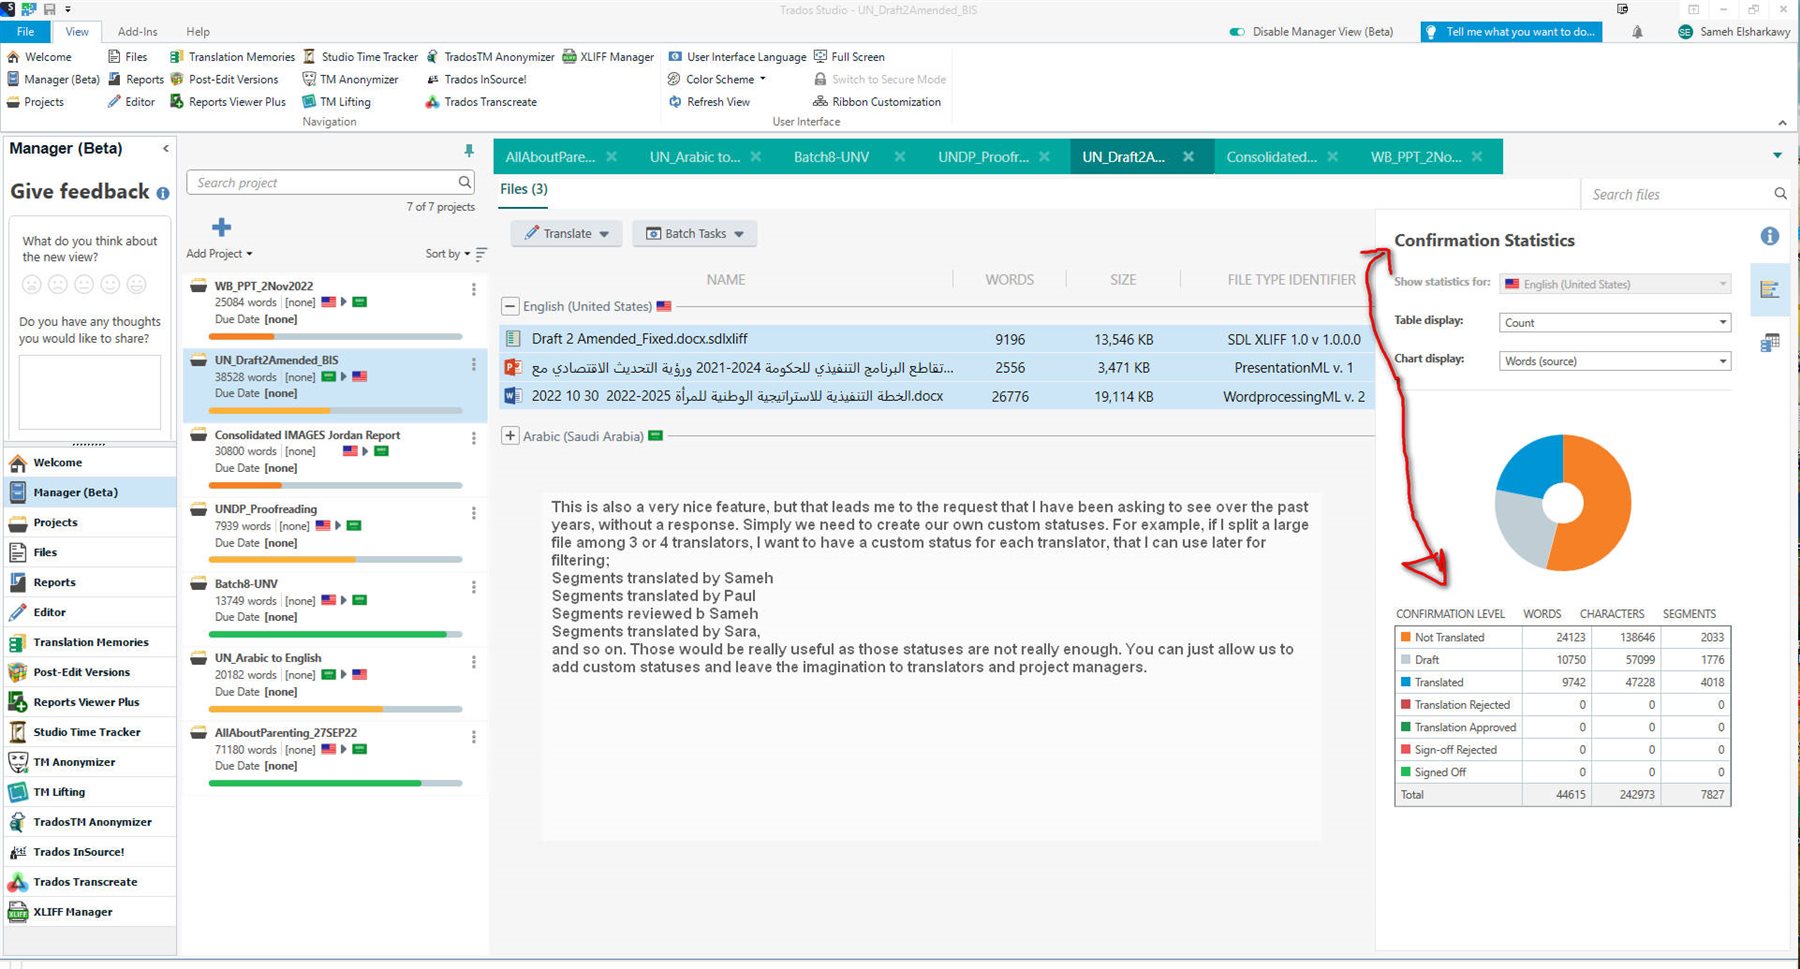
Task: Switch to the Help ribbon tab
Action: [x=198, y=32]
